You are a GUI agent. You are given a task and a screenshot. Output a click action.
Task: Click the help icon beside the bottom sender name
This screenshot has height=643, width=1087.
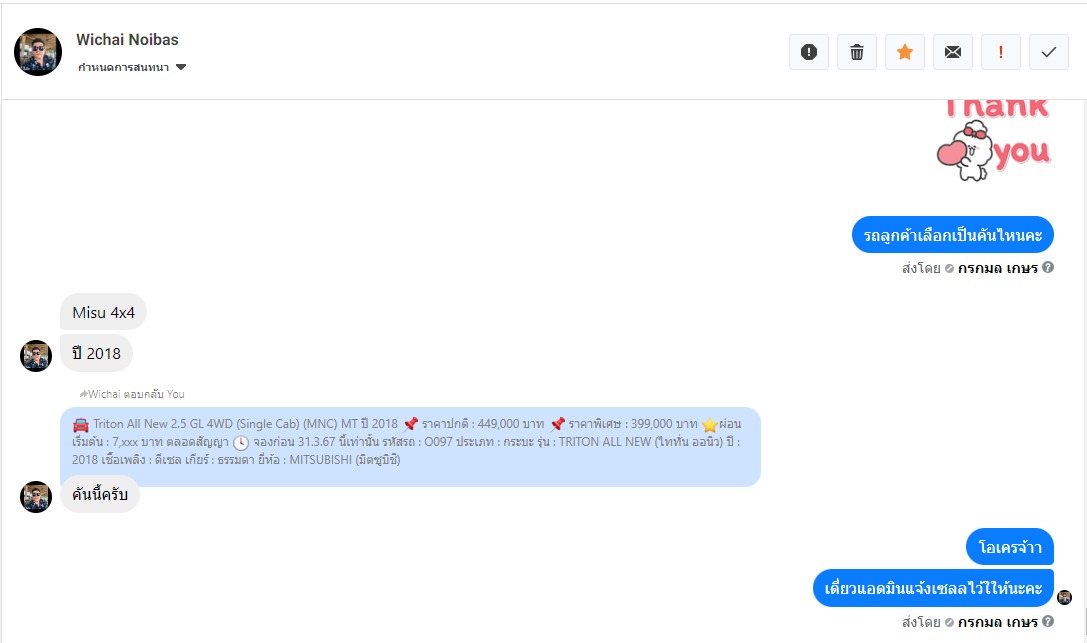pos(1048,621)
